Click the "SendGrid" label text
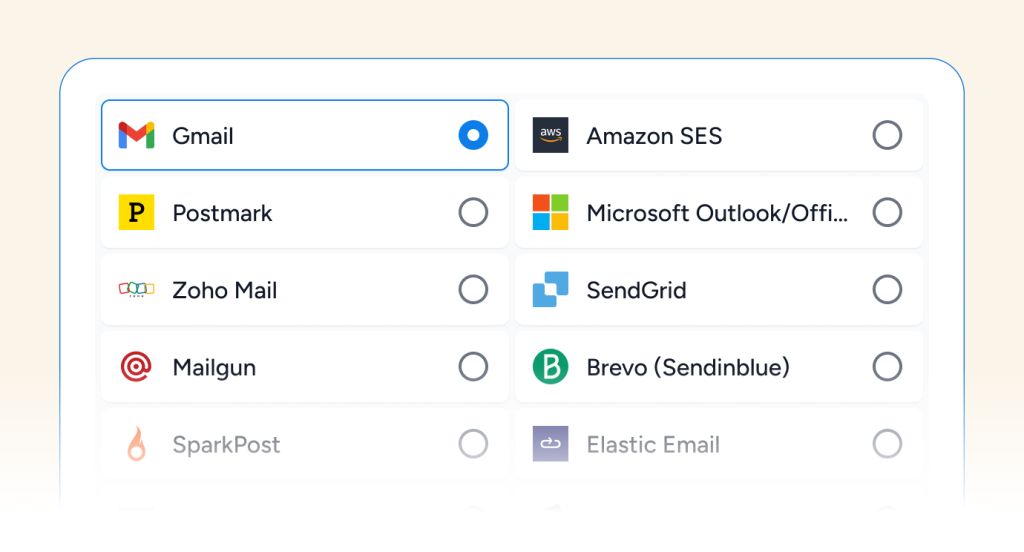 tap(636, 290)
